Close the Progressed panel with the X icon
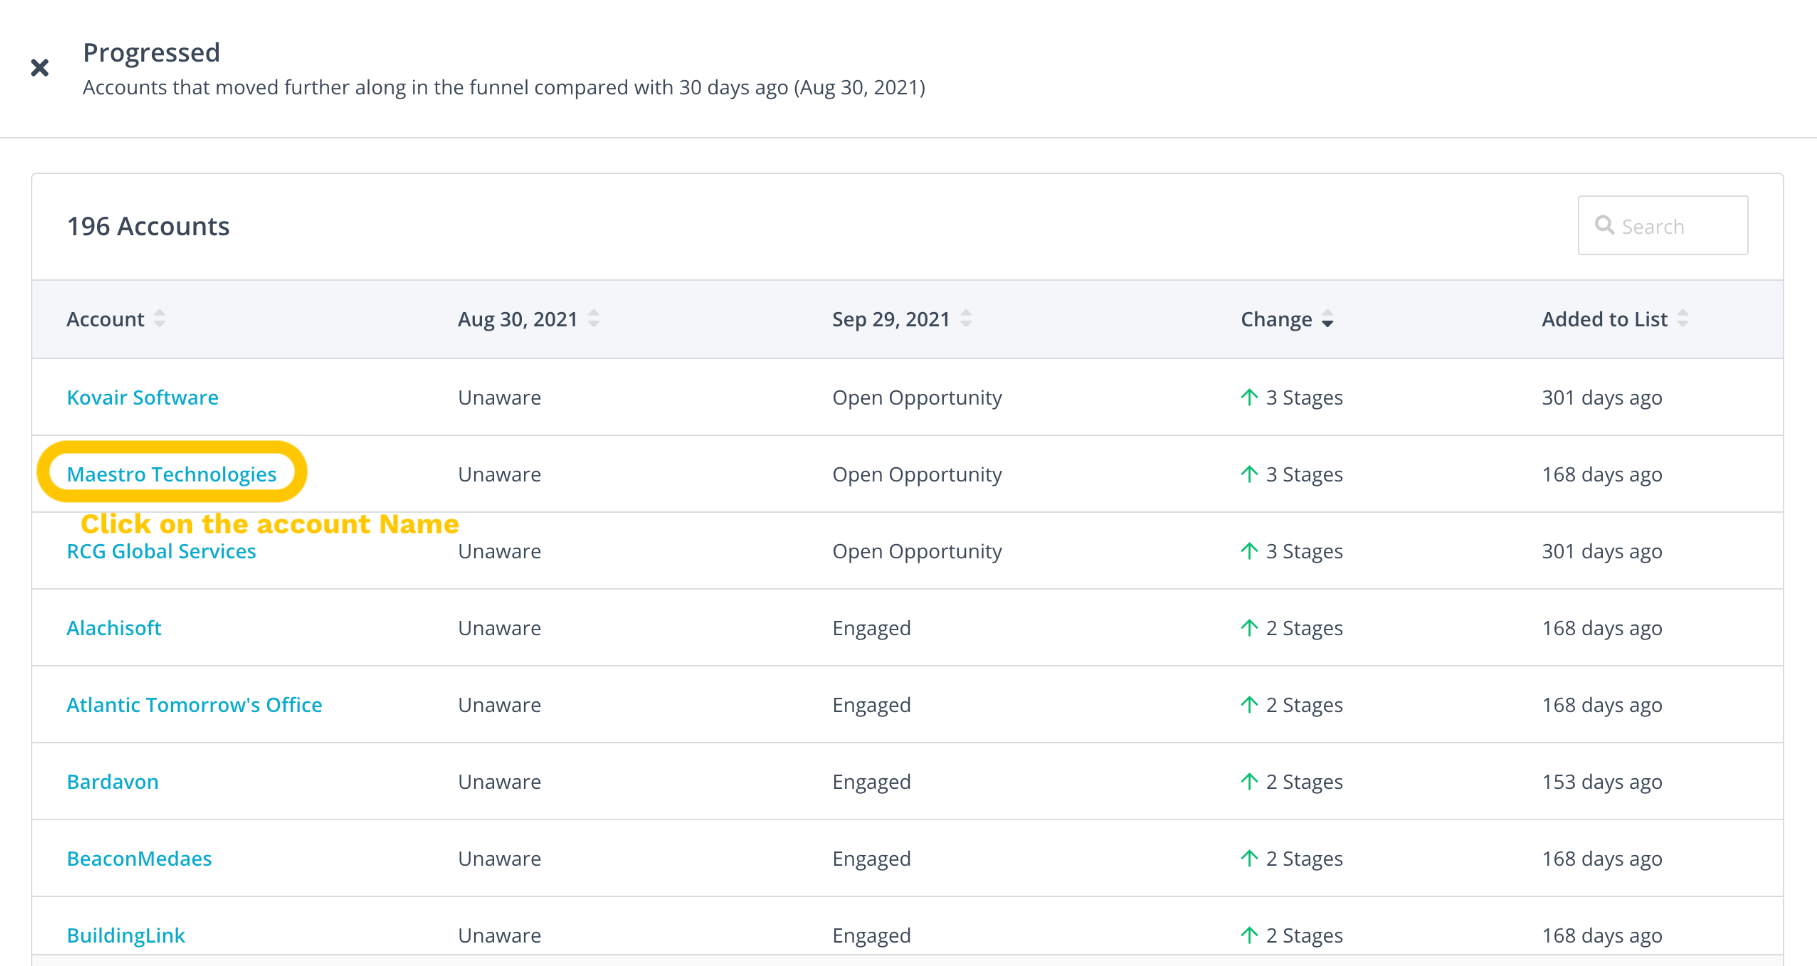1817x966 pixels. click(40, 68)
